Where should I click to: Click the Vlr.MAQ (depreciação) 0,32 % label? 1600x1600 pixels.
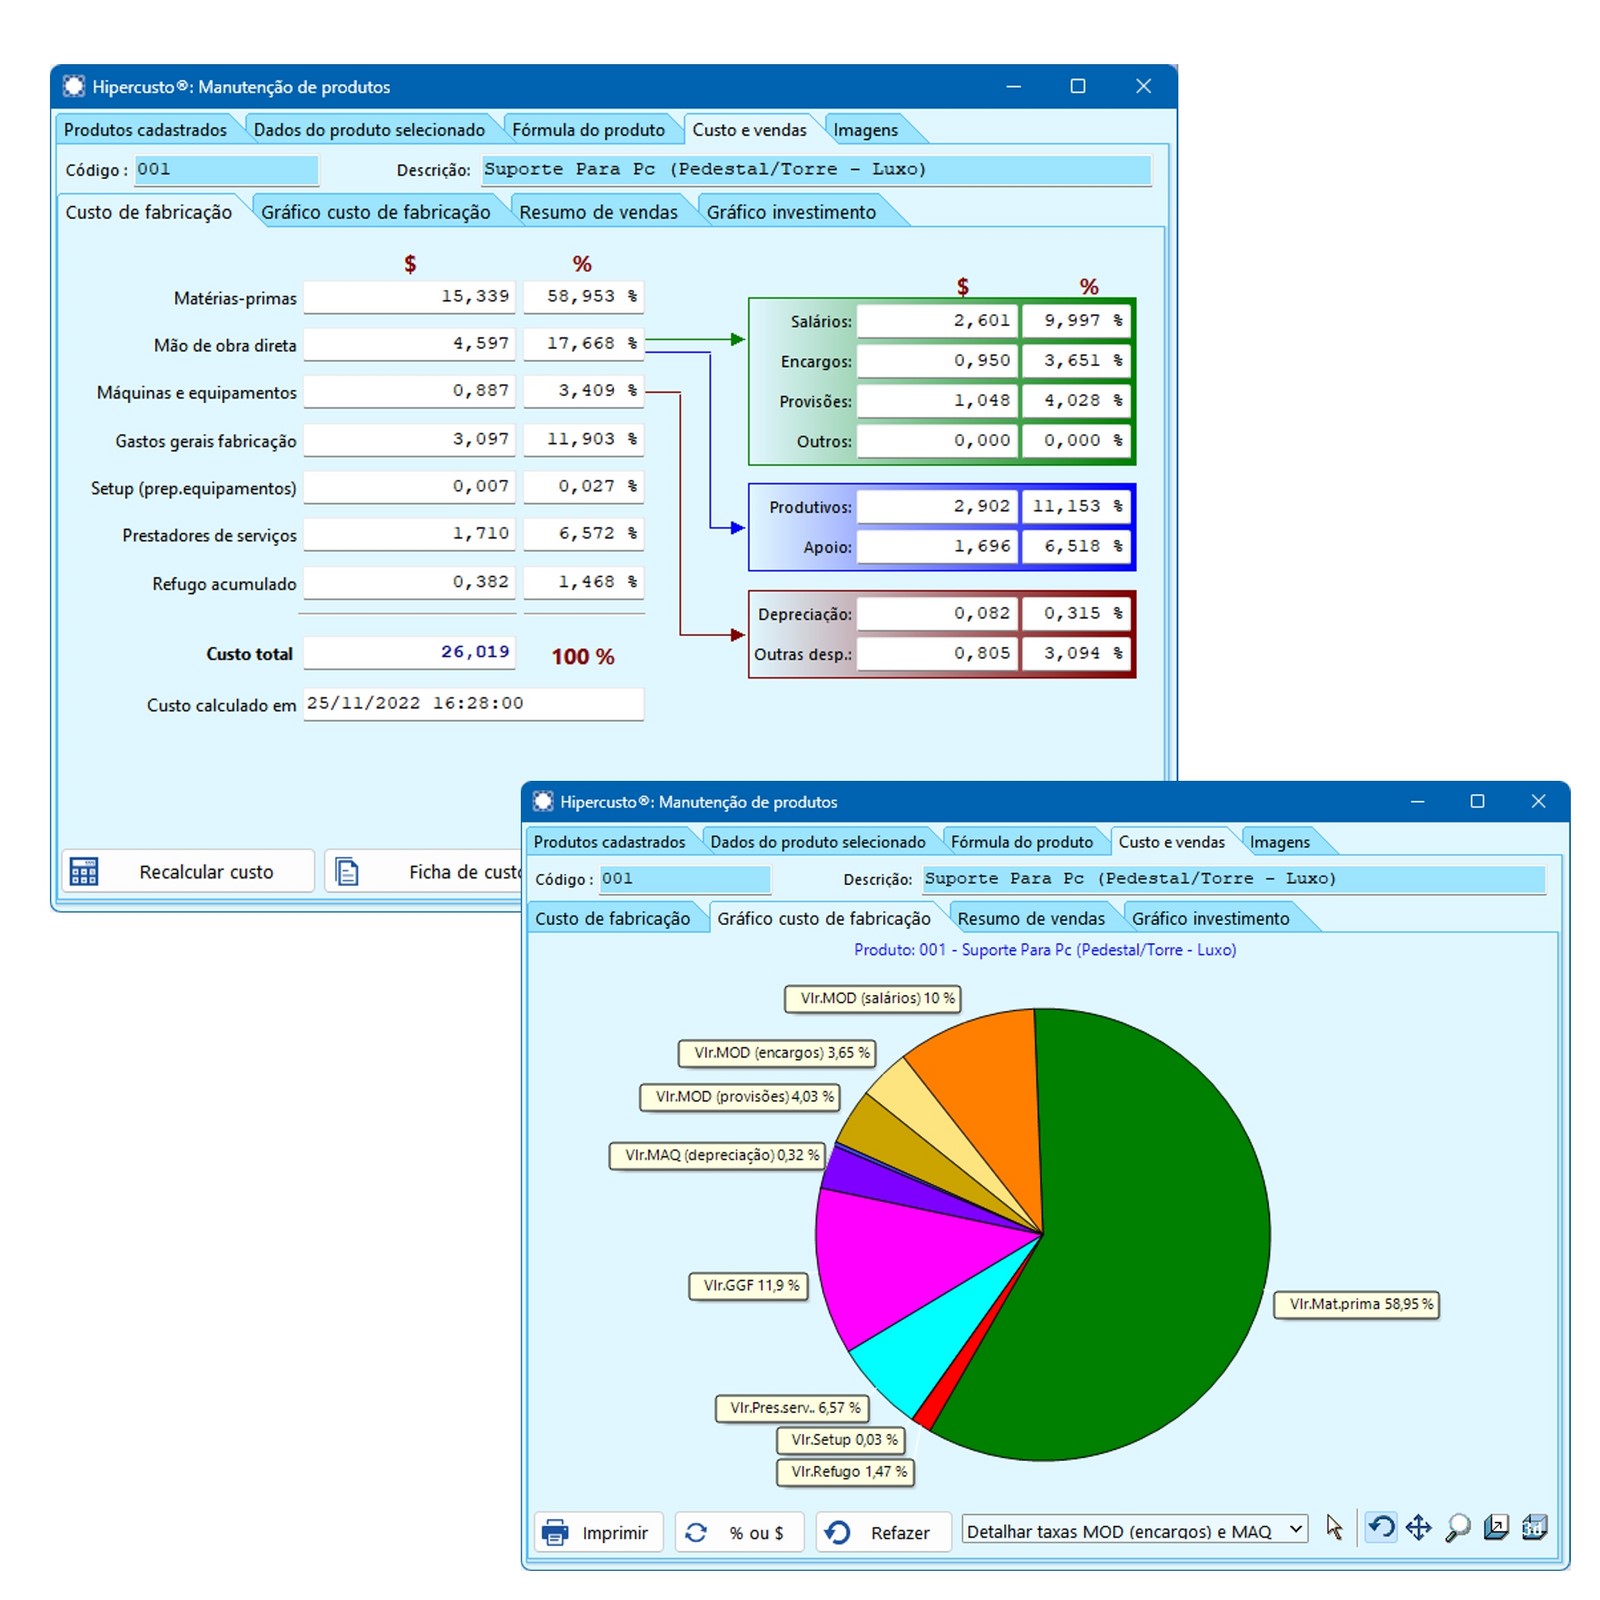tap(719, 1156)
